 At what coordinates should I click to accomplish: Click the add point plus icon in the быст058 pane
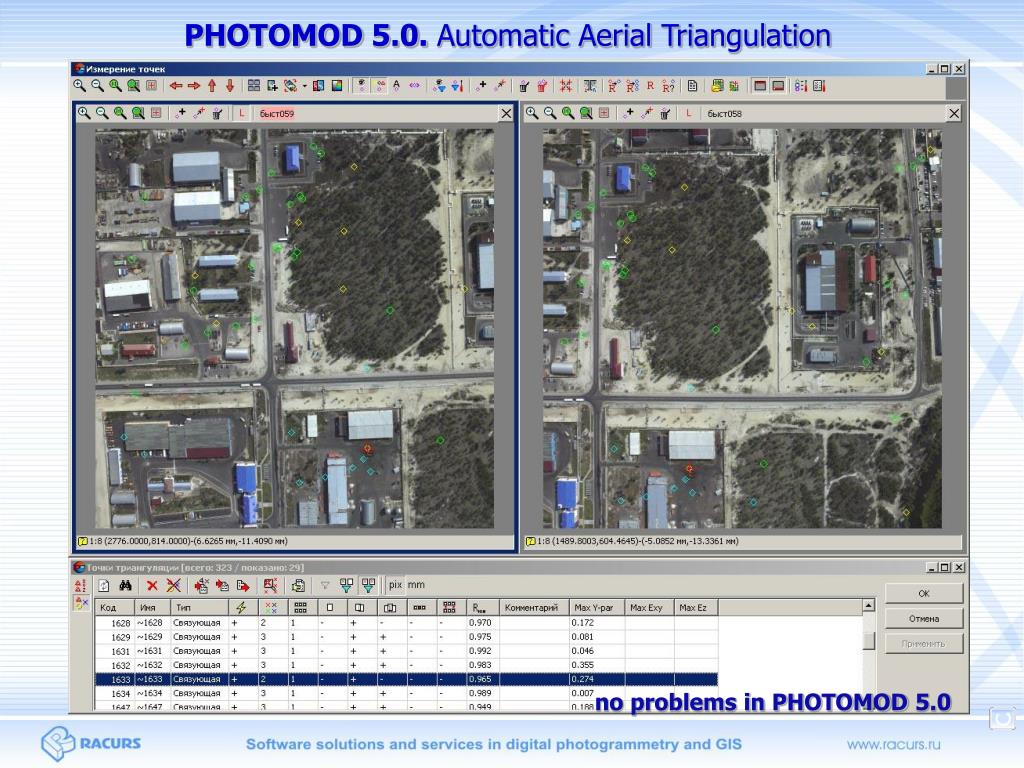coord(628,113)
